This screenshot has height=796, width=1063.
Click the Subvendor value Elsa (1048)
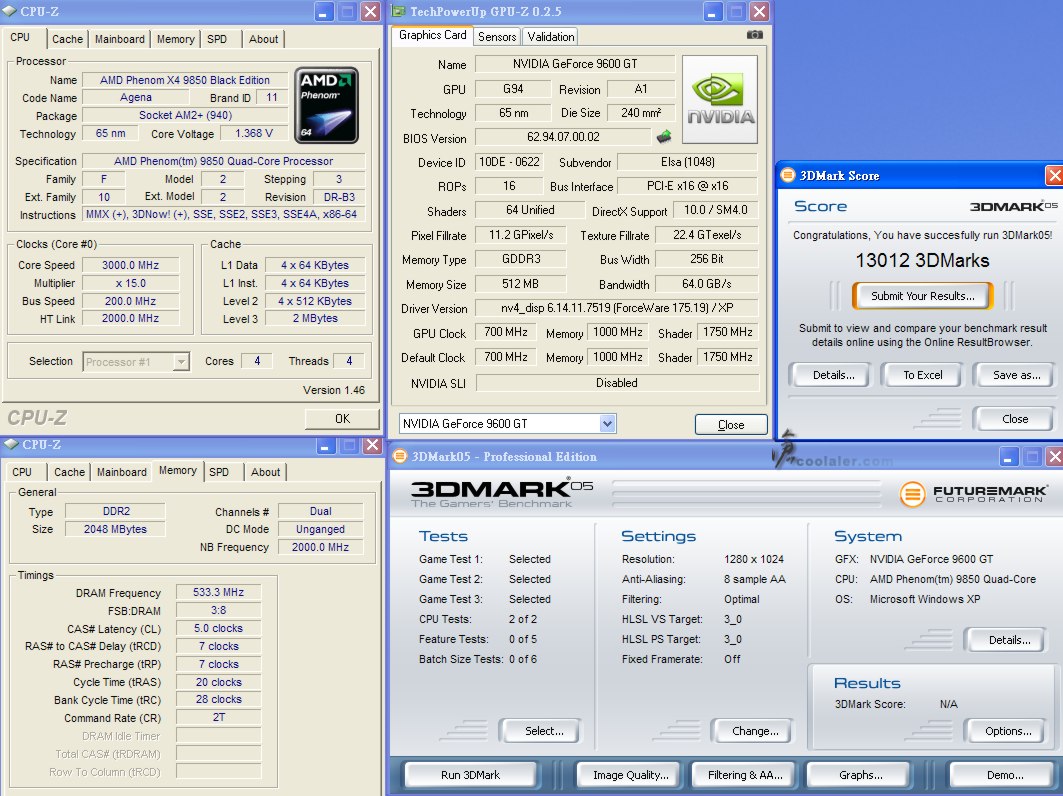point(687,162)
